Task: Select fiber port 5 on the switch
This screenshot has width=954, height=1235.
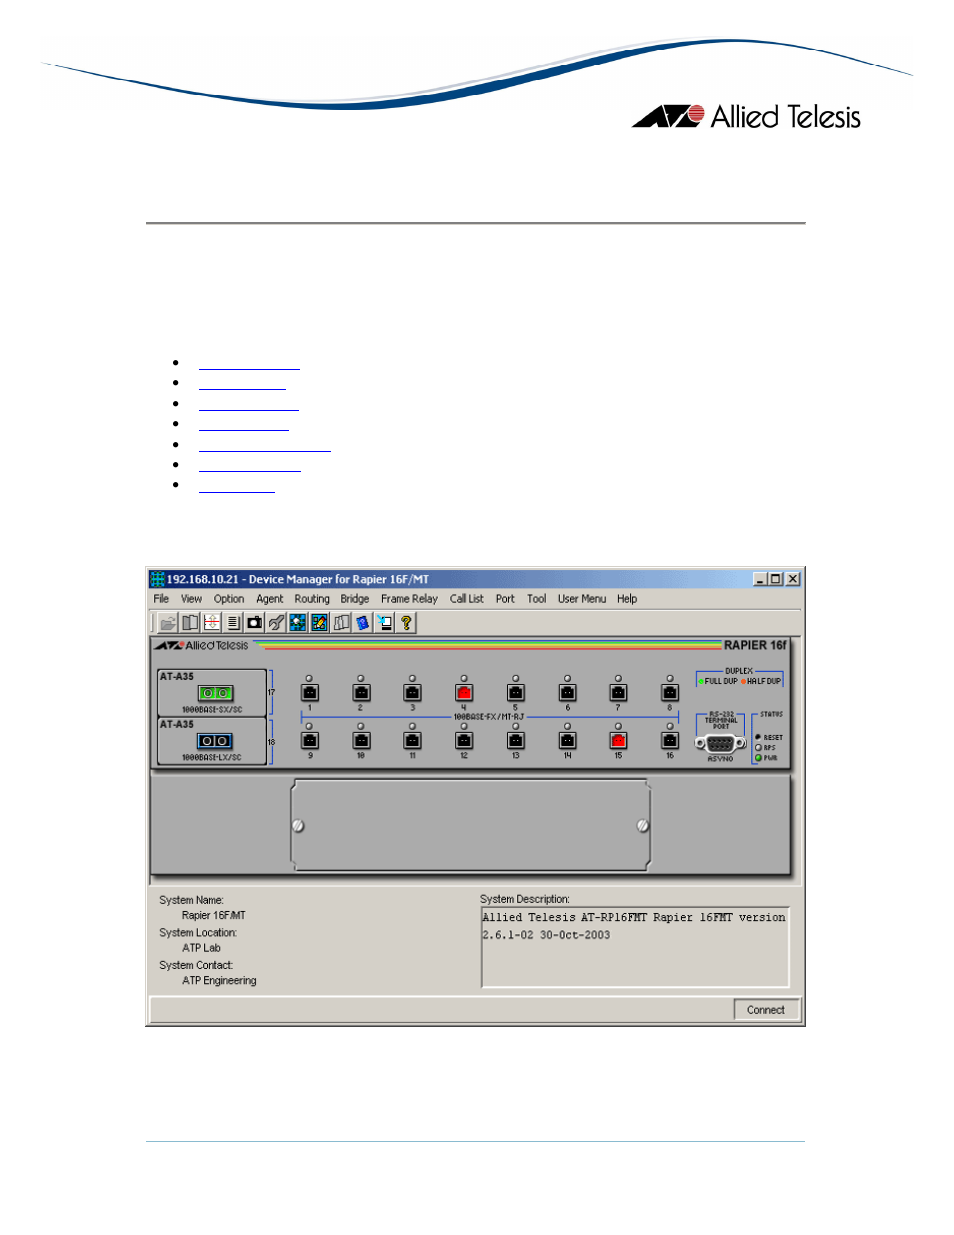Action: click(516, 692)
